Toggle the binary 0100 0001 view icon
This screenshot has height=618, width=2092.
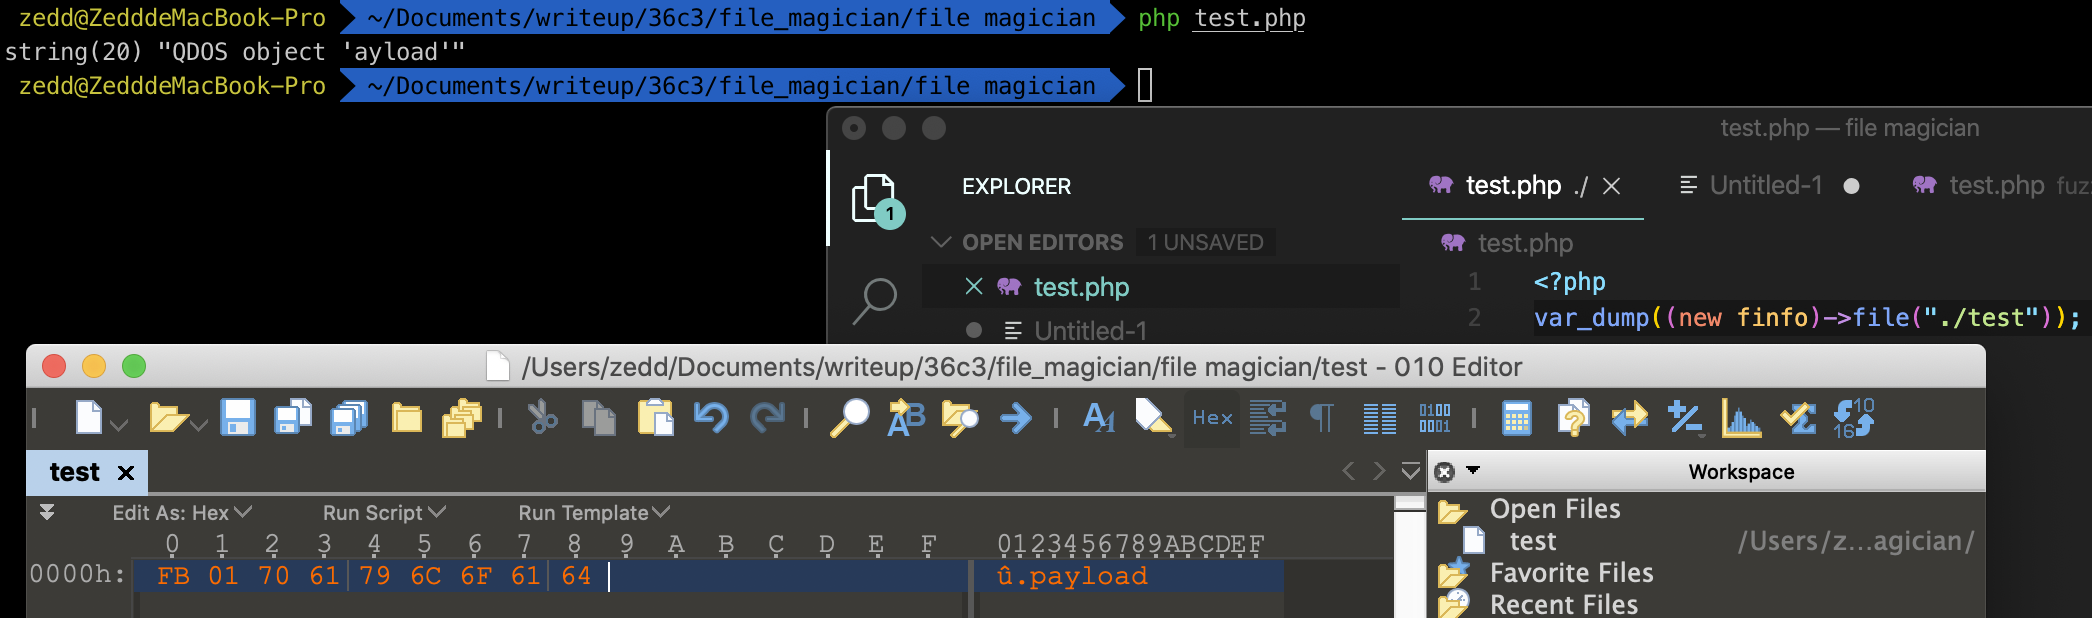tap(1434, 418)
